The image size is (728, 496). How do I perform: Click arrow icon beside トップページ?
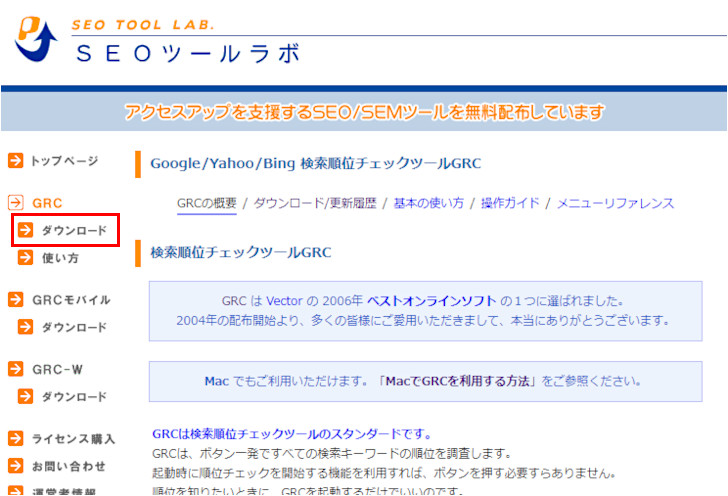(16, 161)
